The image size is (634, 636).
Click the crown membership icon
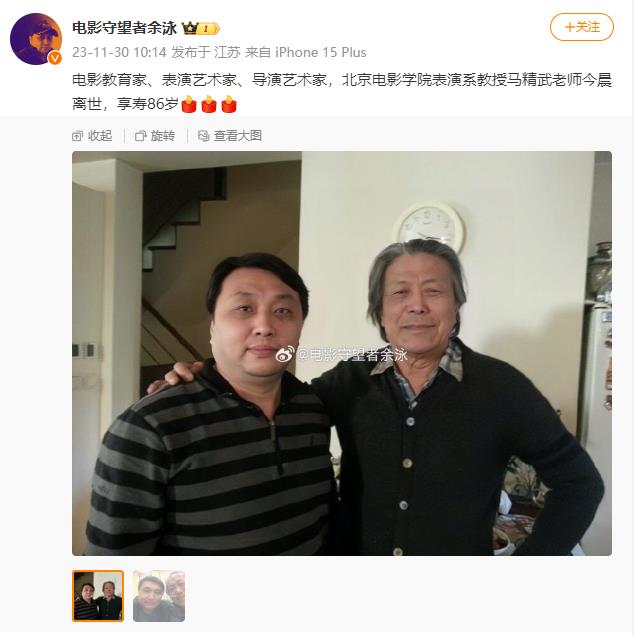tap(189, 28)
